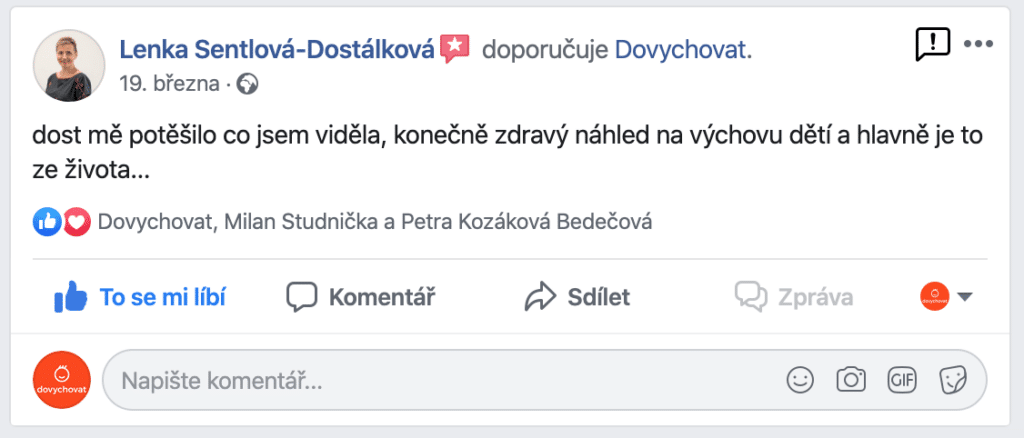Screen dimensions: 1024x438
Task: Click Lenka's profile picture thumbnail
Action: pyautogui.click(x=69, y=65)
